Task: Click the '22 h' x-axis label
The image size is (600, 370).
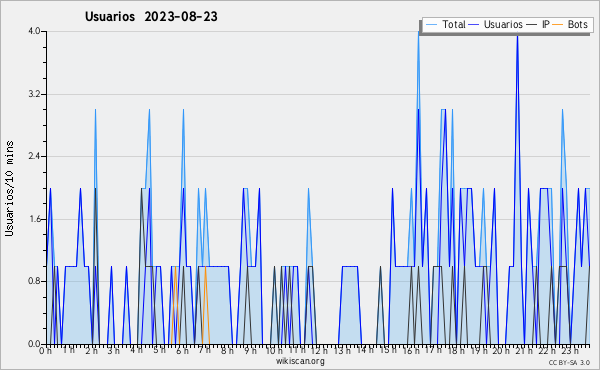Action: coord(546,351)
